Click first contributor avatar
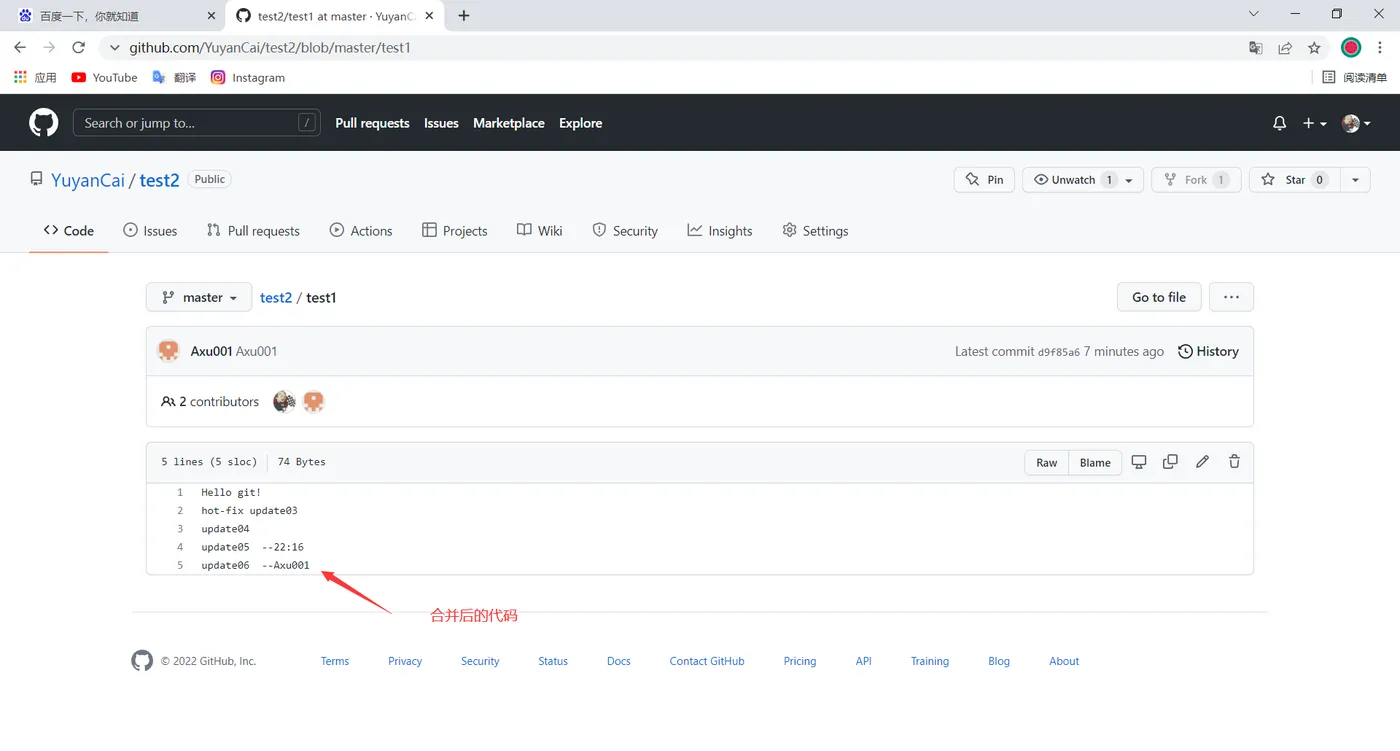 [284, 401]
